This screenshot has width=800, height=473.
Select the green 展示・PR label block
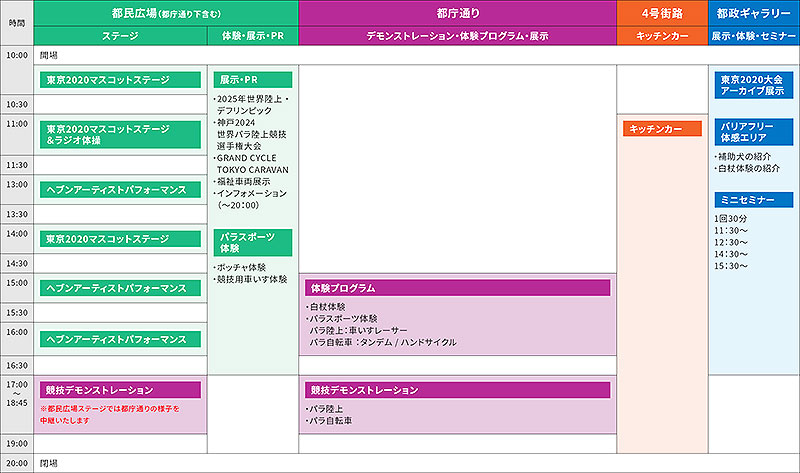(253, 79)
